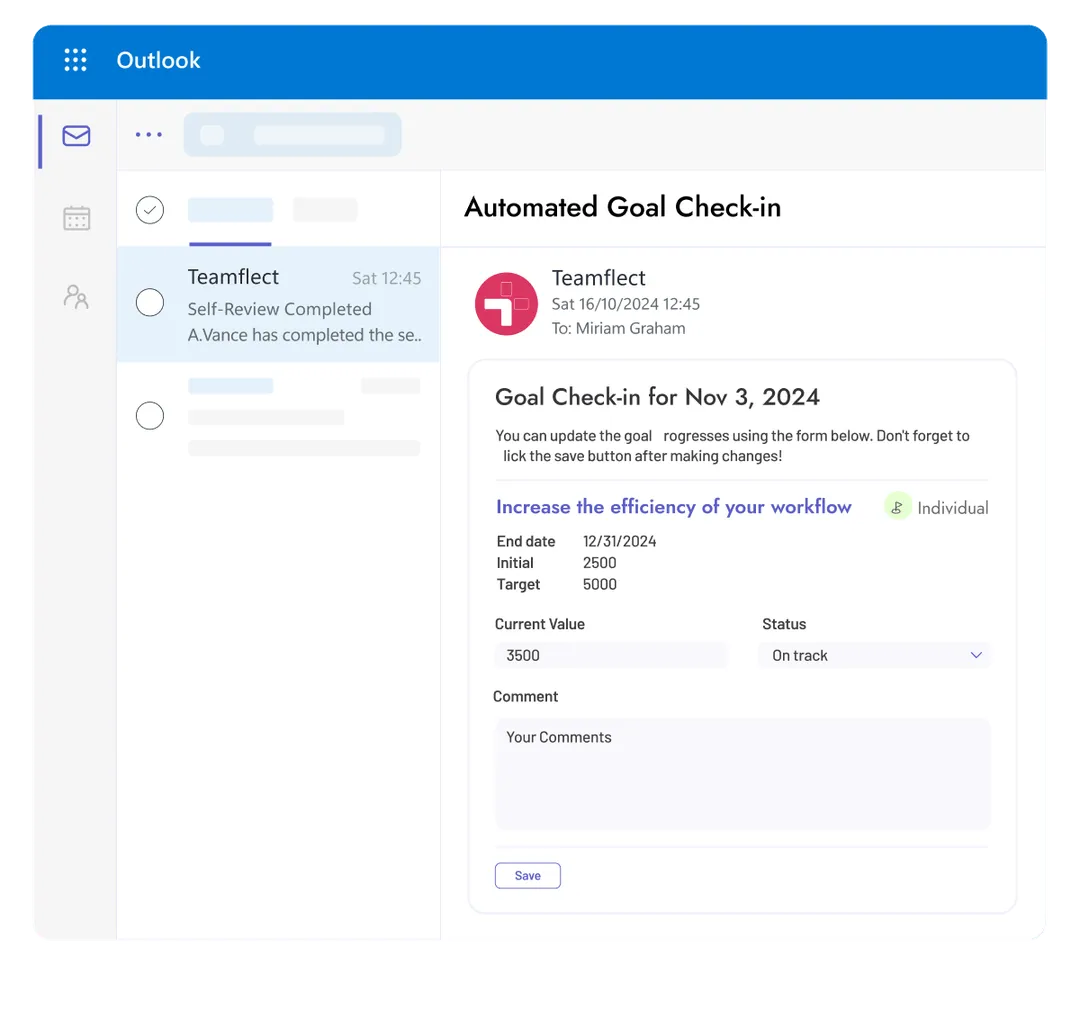The width and height of the screenshot is (1080, 1012).
Task: Click the Status dropdown chevron arrow
Action: click(976, 655)
